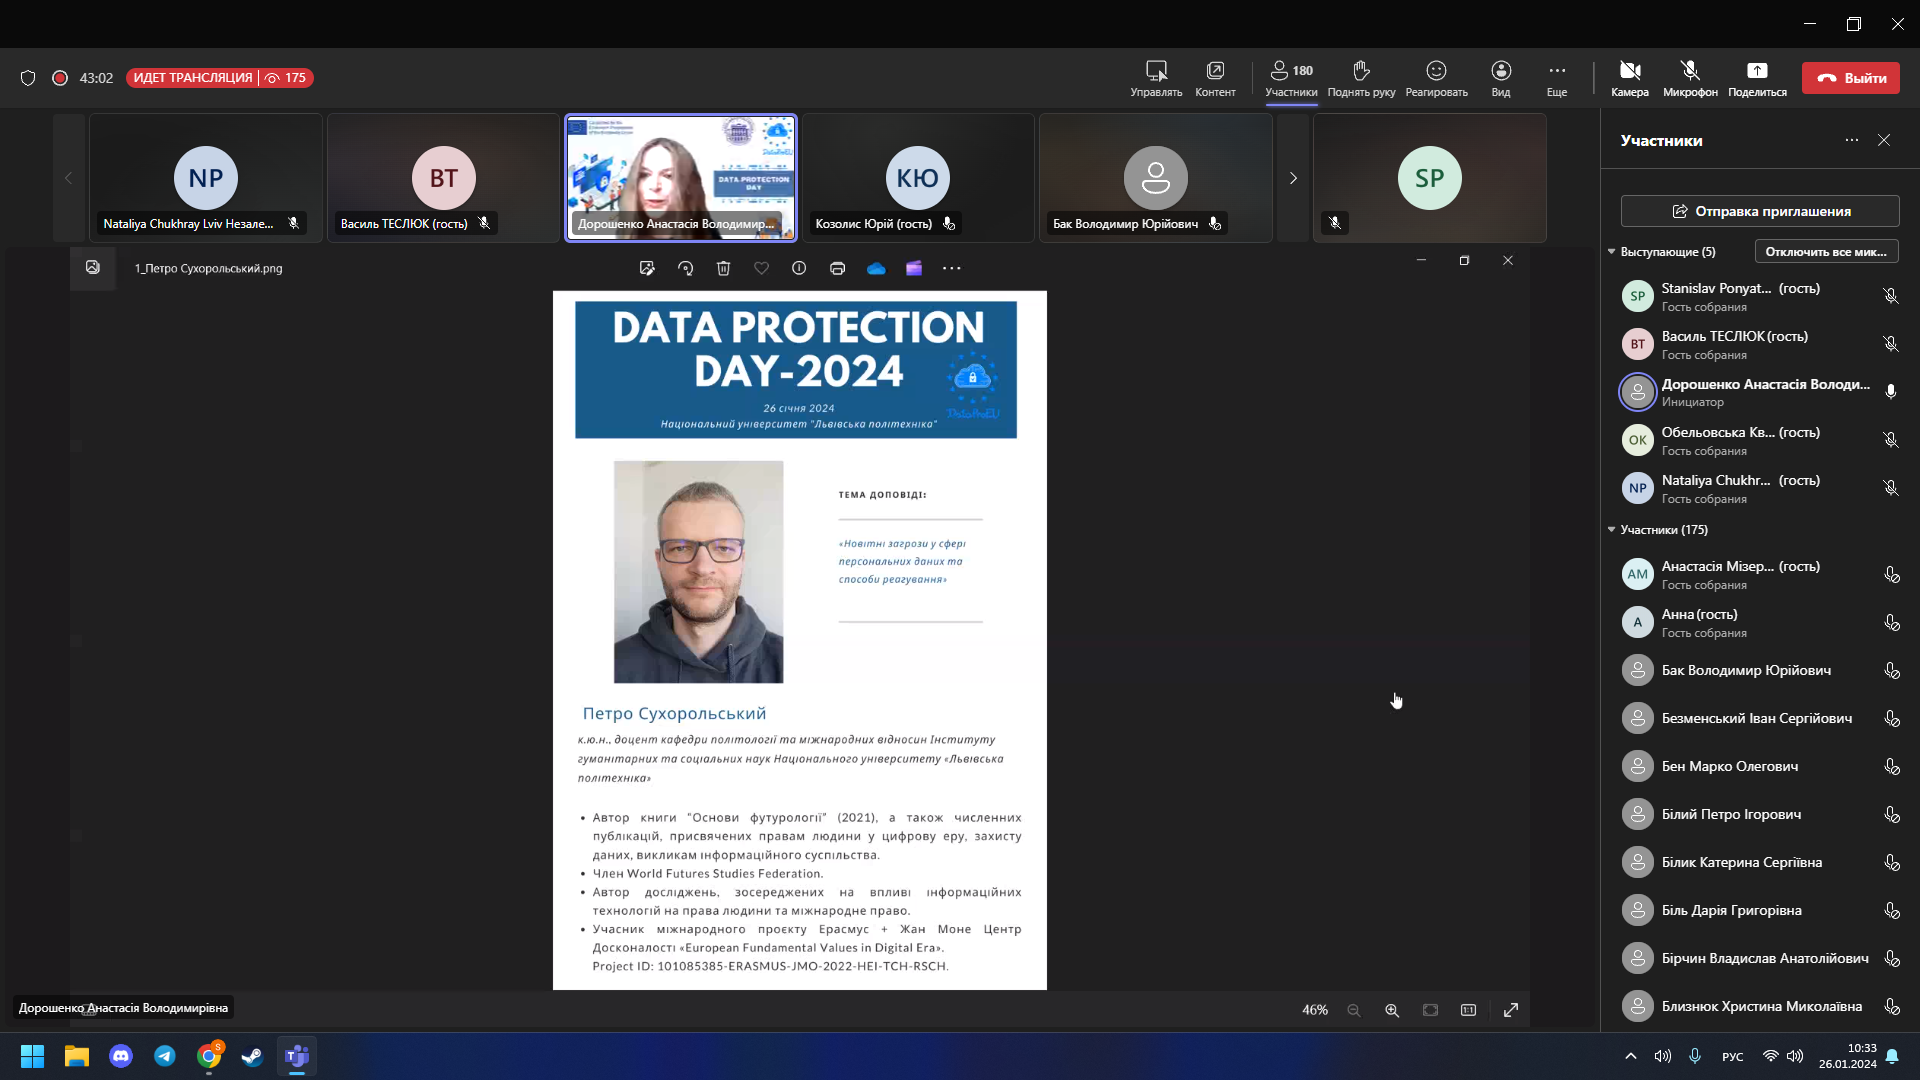The width and height of the screenshot is (1920, 1080).
Task: Open the Вид view menu
Action: click(x=1500, y=71)
